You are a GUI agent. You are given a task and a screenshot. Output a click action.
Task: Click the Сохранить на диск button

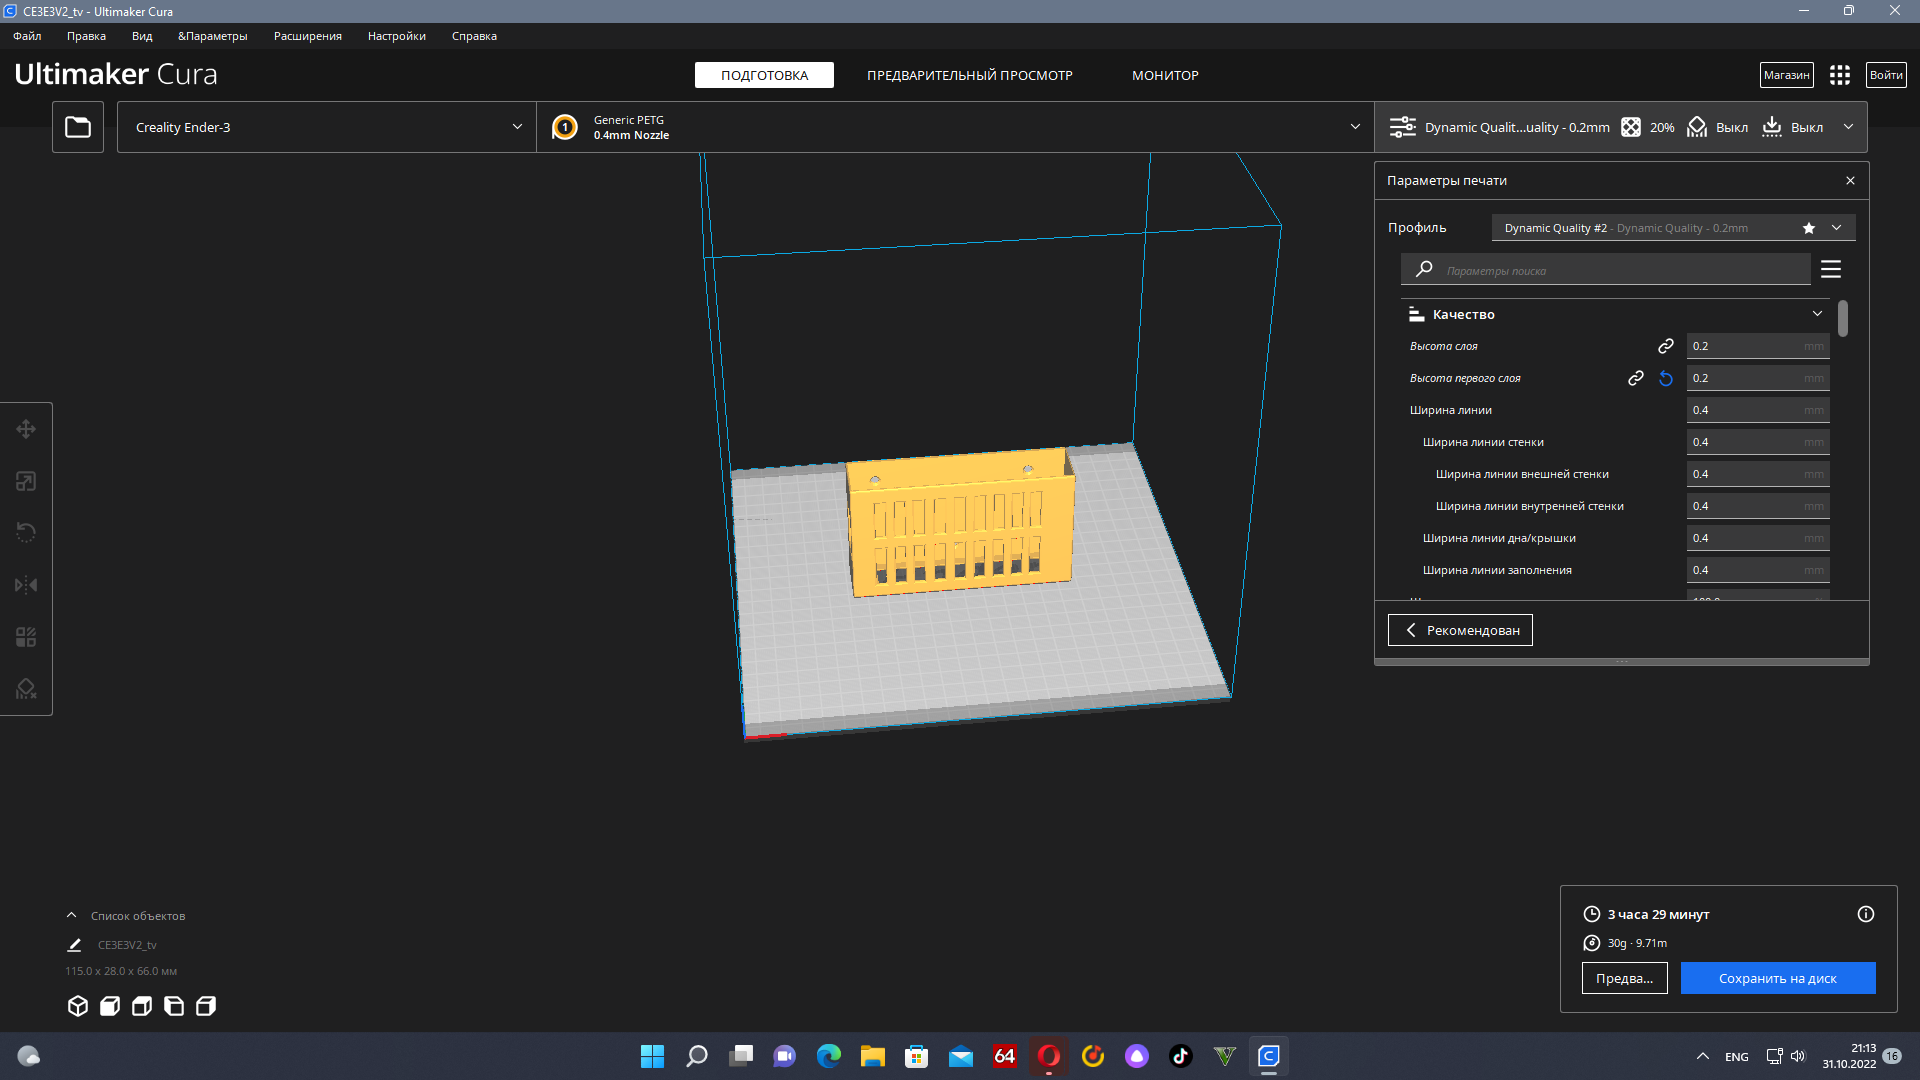1777,978
